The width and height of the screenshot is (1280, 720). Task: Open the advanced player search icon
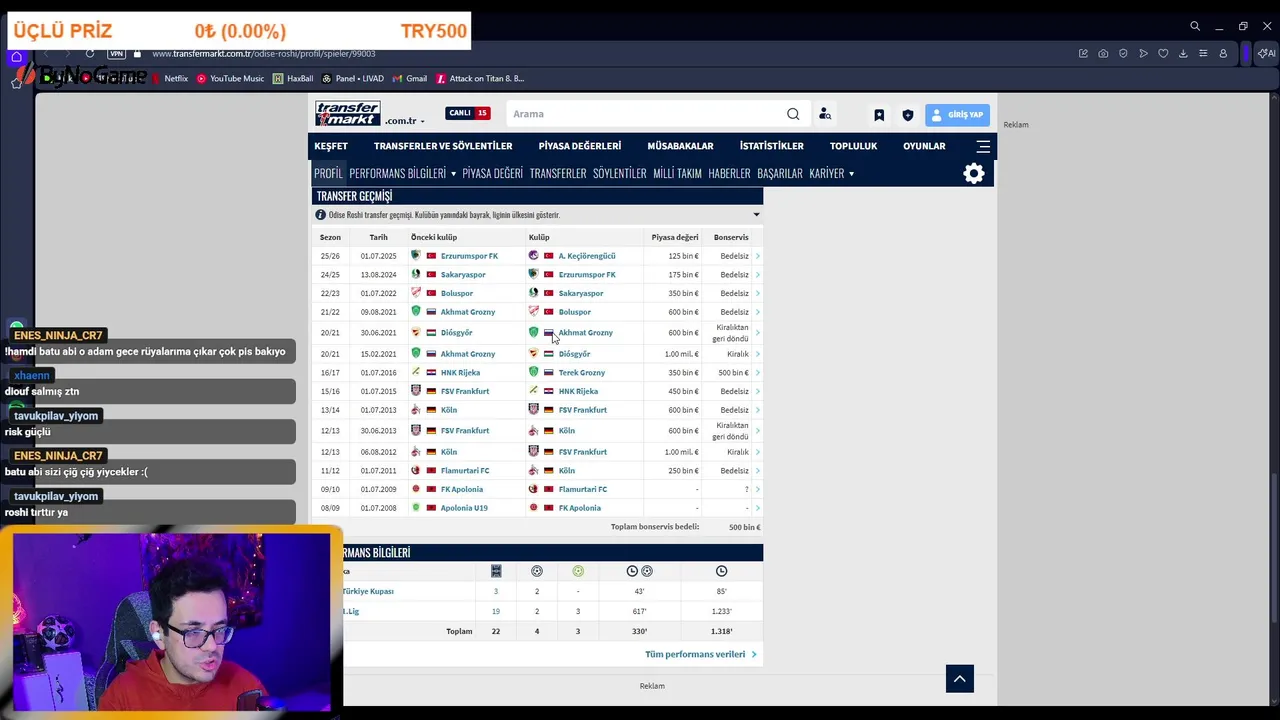825,114
